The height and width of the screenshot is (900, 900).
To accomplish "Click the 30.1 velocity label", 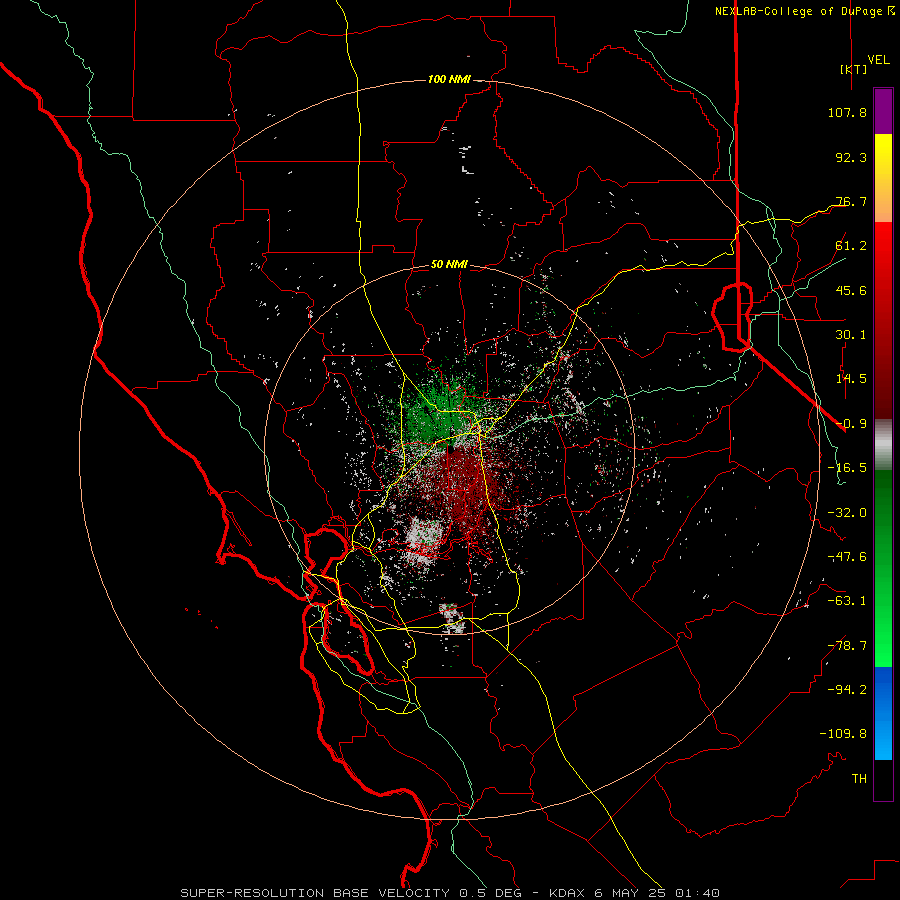I will pos(851,335).
